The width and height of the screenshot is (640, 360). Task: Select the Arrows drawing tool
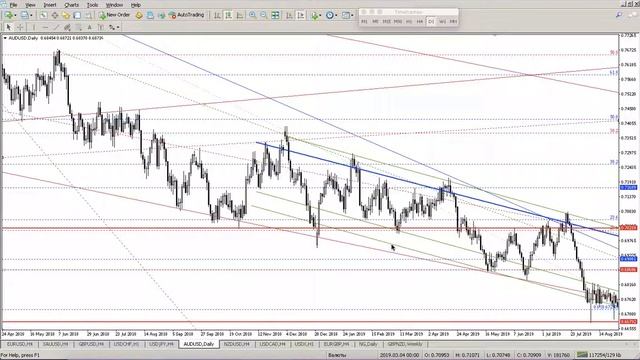[x=111, y=27]
